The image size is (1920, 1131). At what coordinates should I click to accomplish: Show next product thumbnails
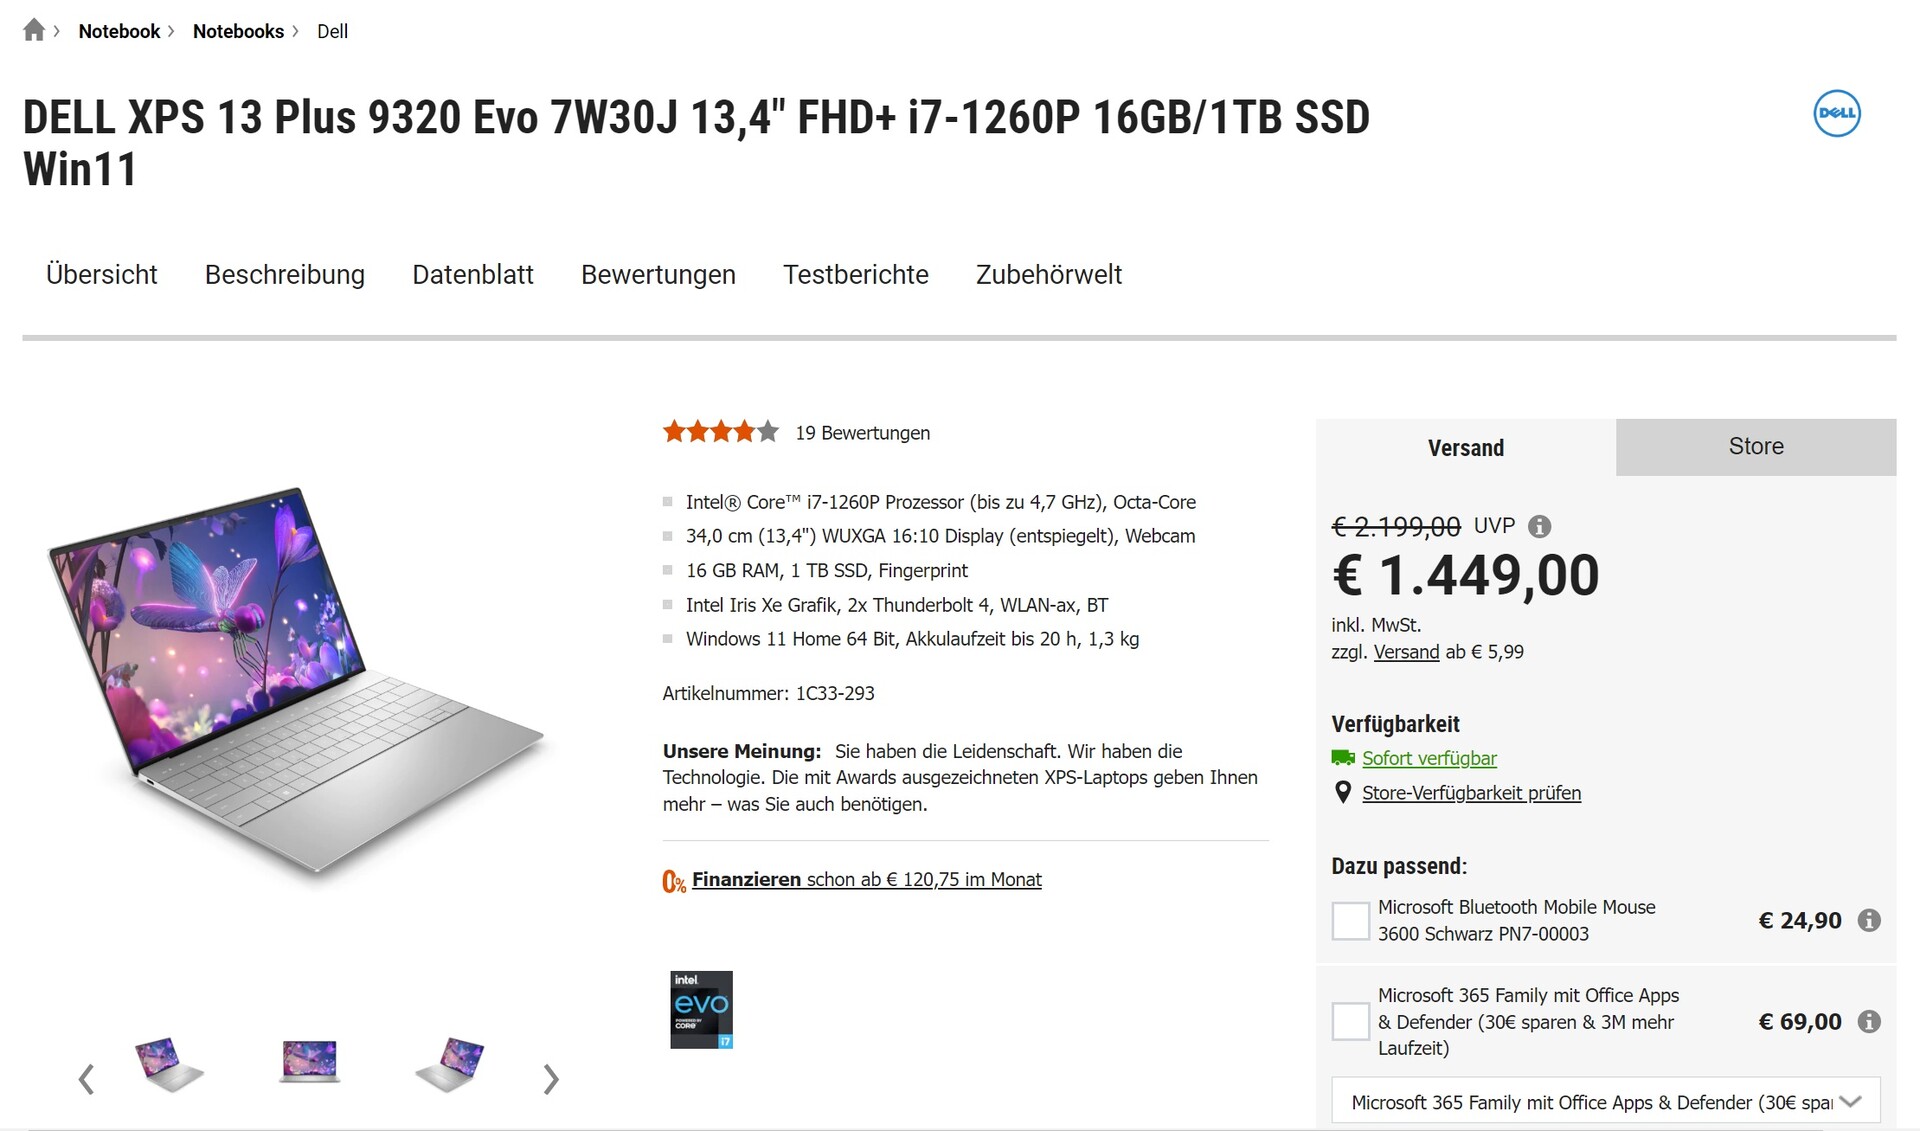coord(551,1079)
